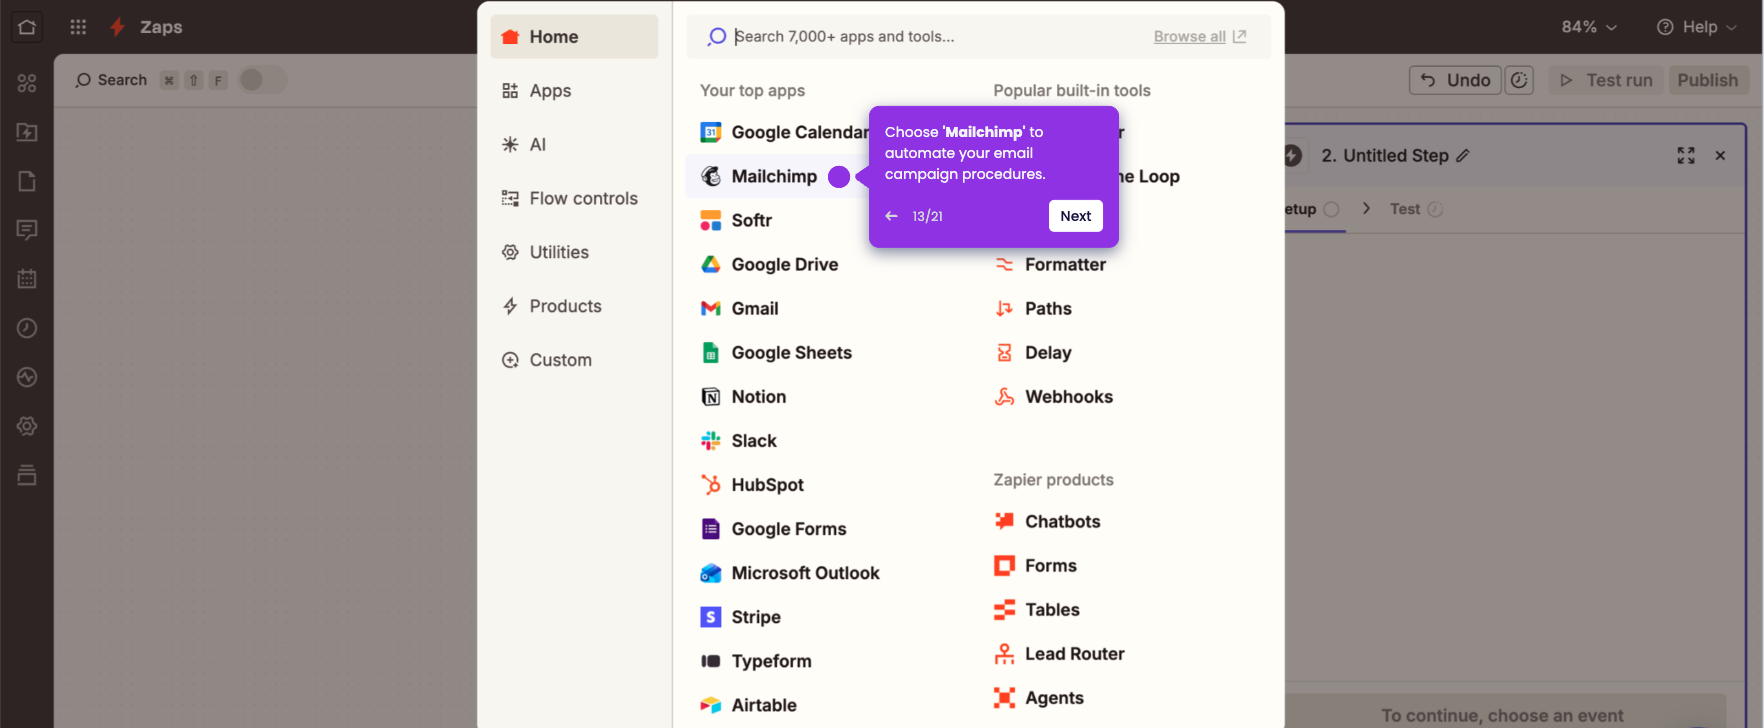Go back with the tooltip arrow

891,216
